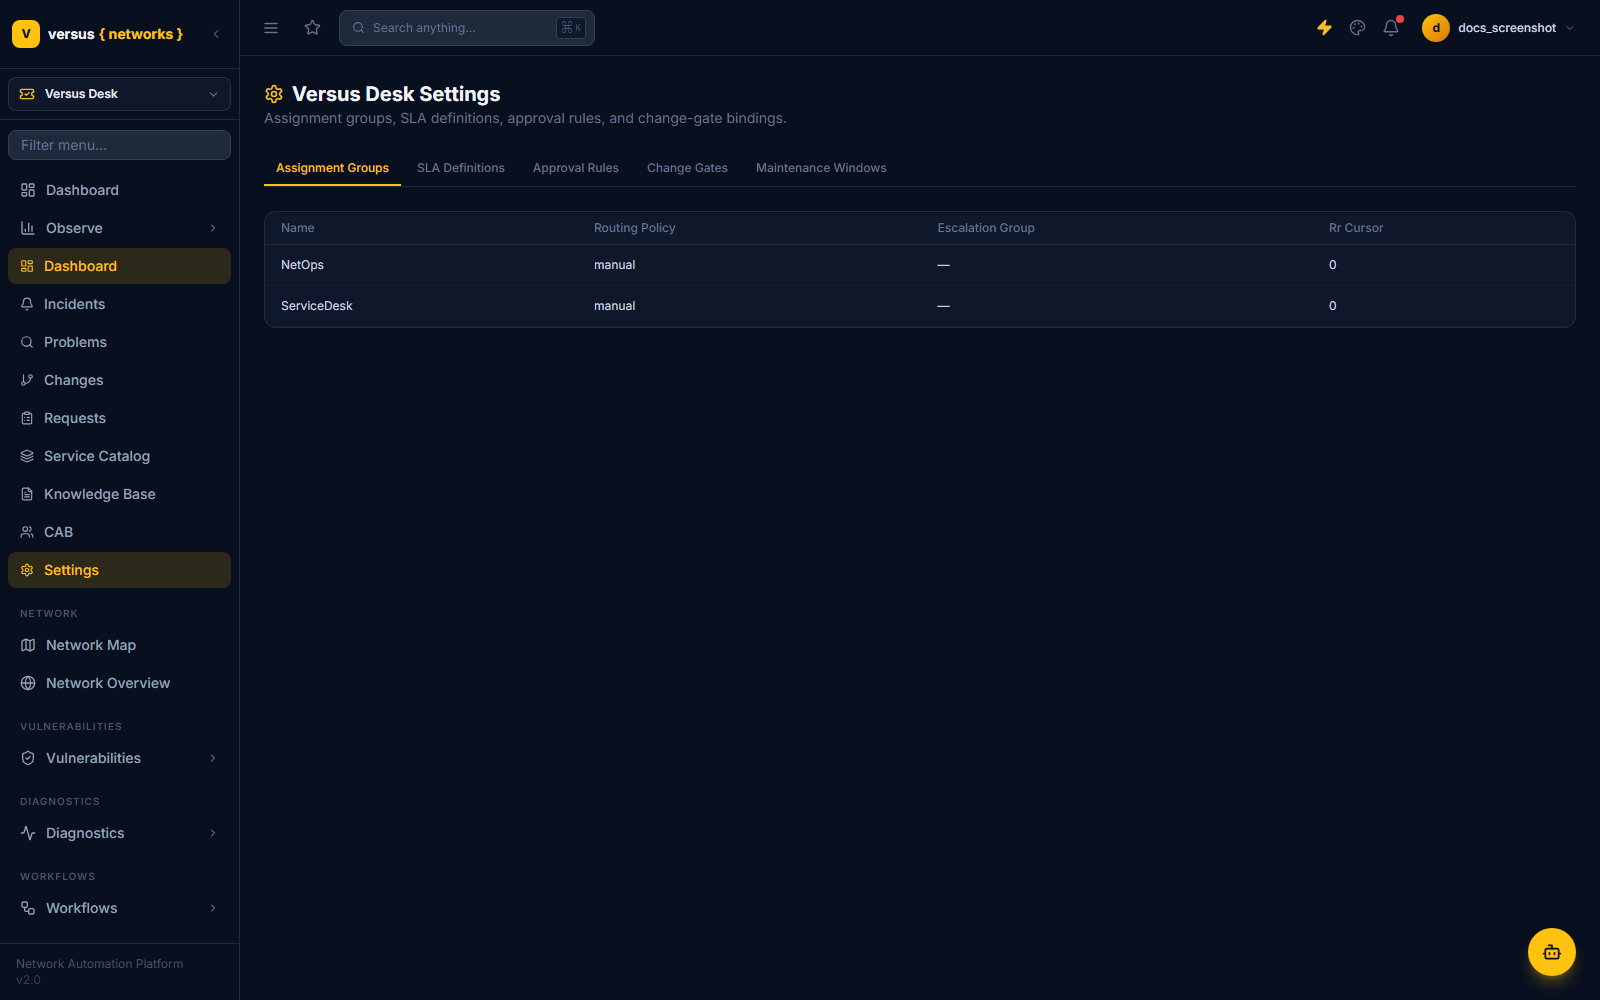The image size is (1600, 1000).
Task: Click the Incidents bell icon in sidebar
Action: coord(27,304)
